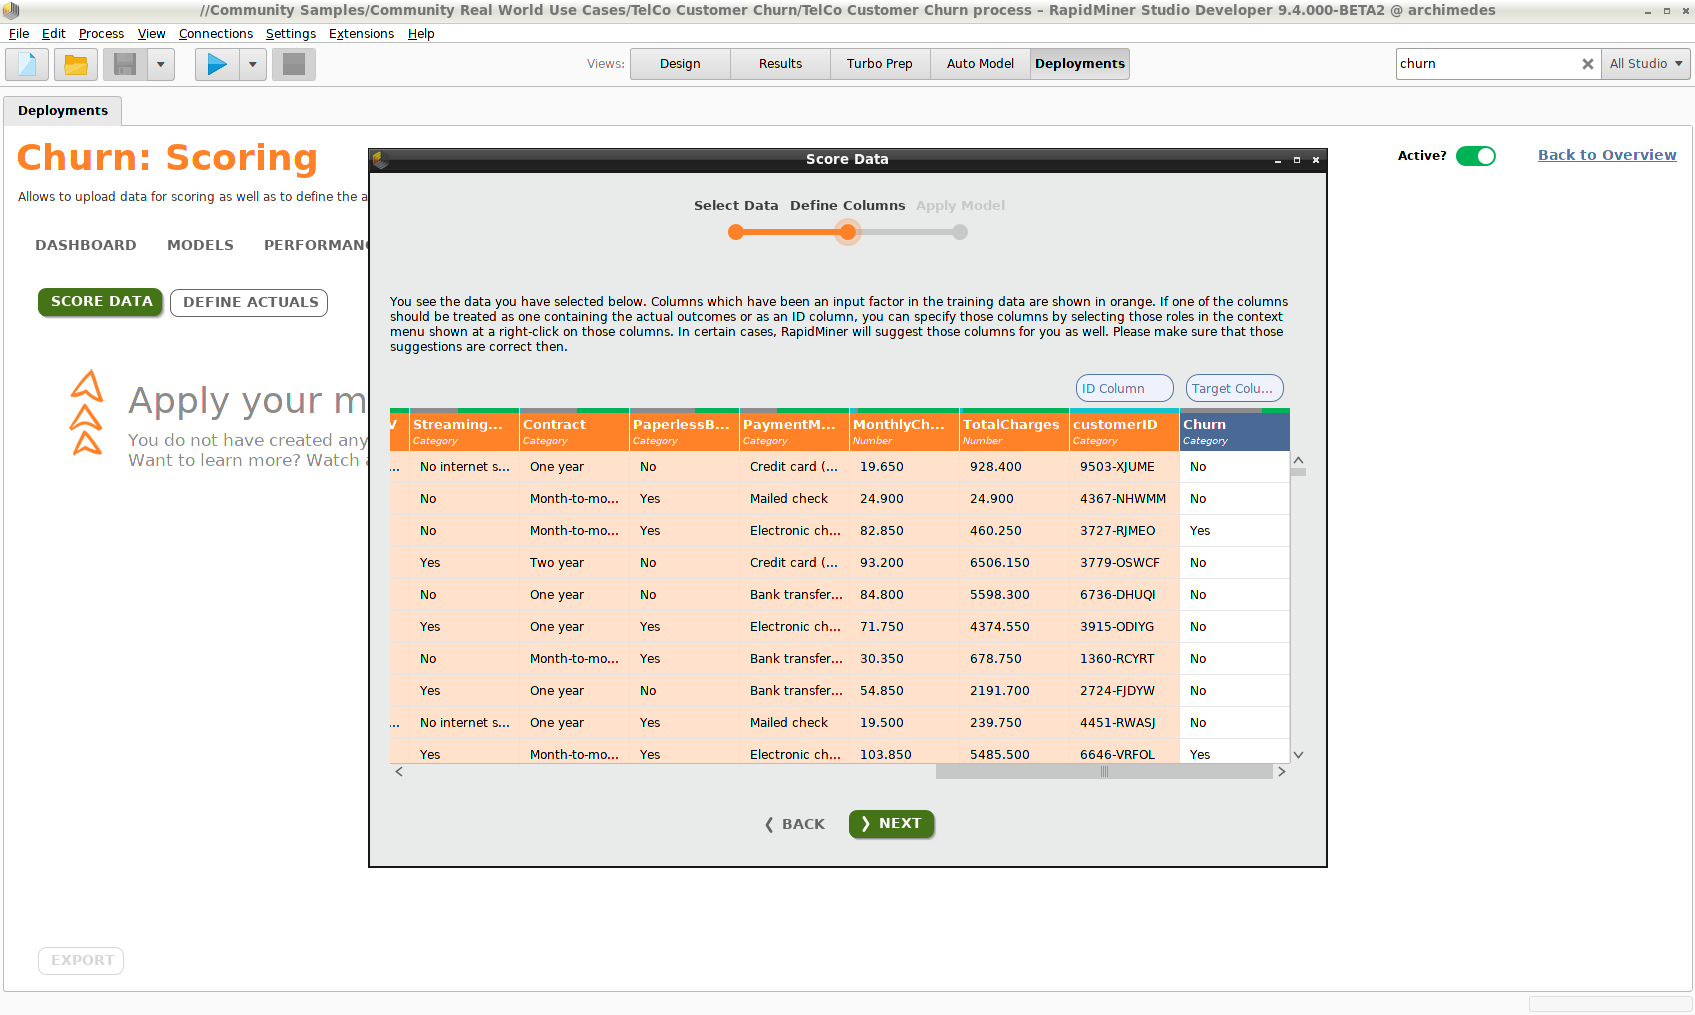Open the DASHBOARD section

[x=86, y=245]
